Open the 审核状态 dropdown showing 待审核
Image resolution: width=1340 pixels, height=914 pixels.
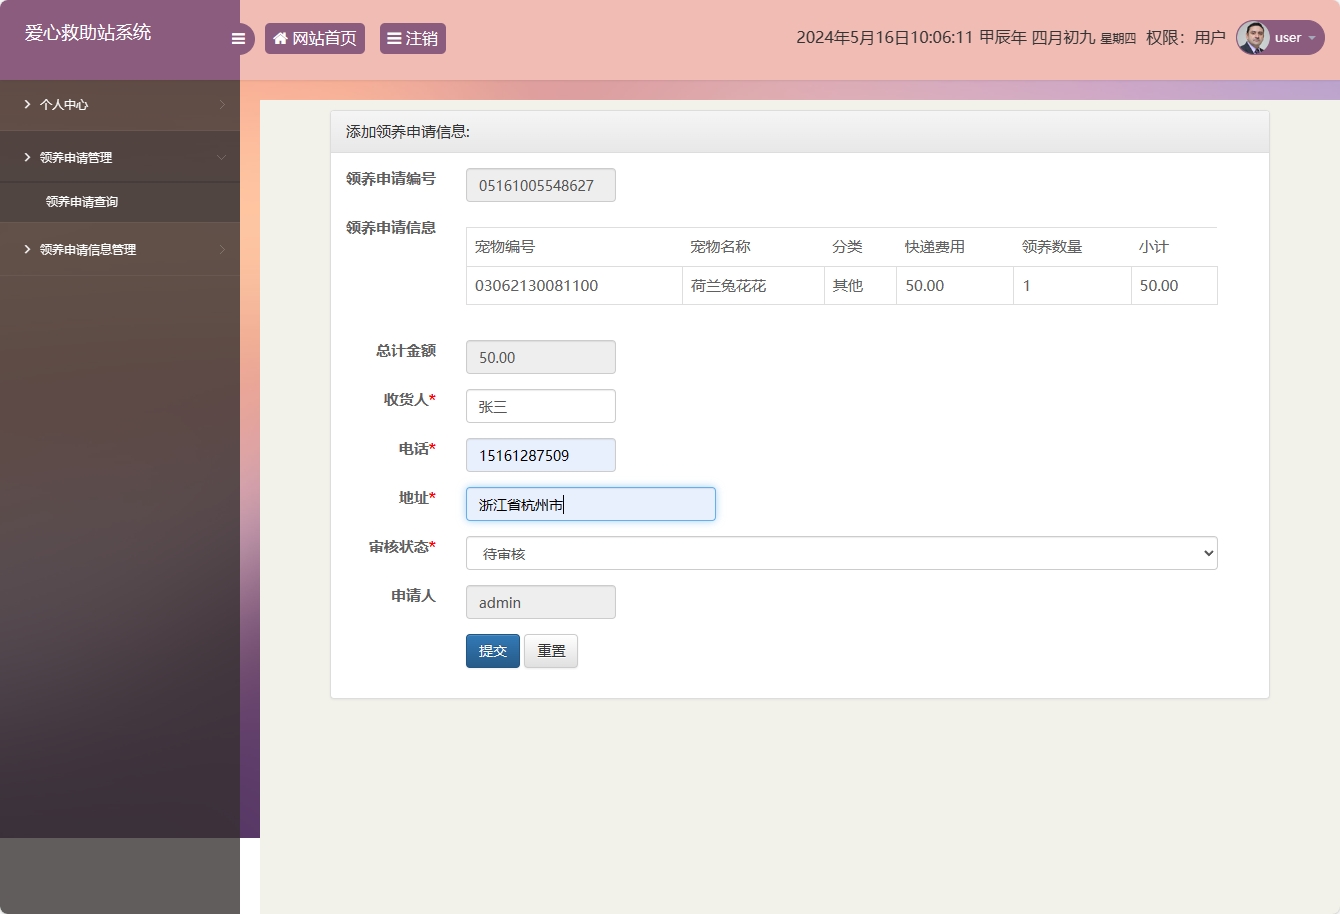pos(840,552)
